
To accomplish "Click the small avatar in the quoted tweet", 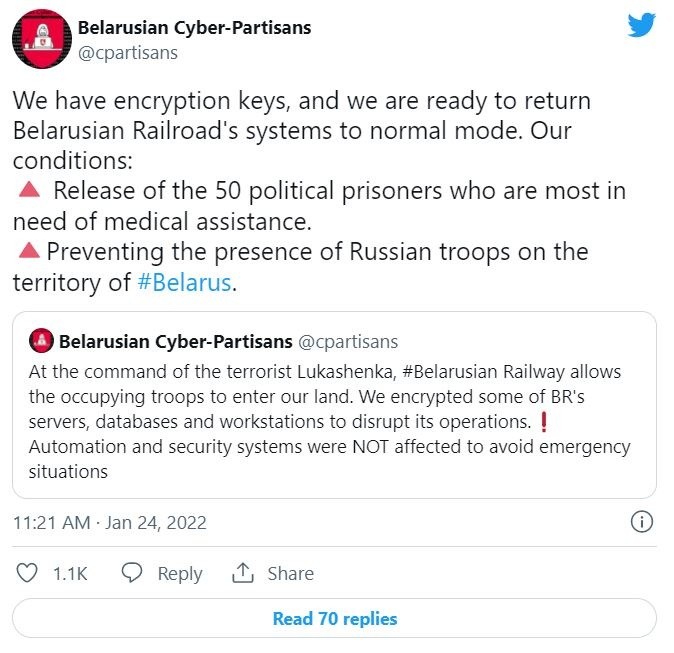I will (x=41, y=341).
